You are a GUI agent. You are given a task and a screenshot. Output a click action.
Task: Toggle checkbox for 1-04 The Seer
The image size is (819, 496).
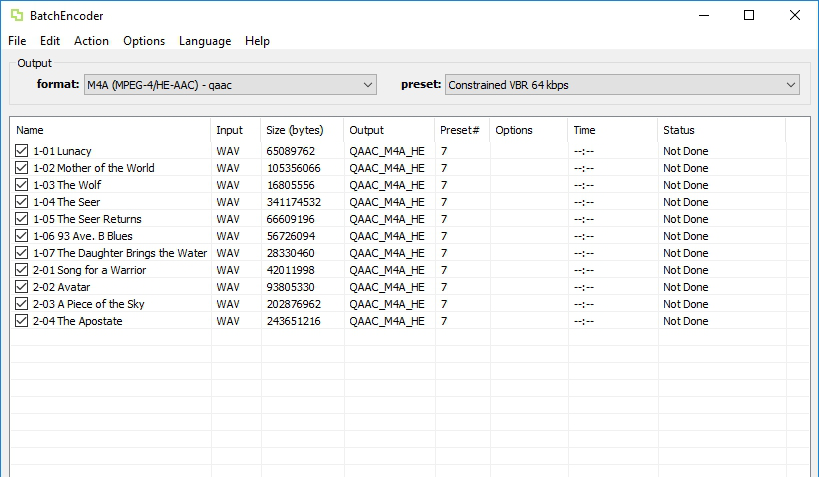tap(22, 202)
